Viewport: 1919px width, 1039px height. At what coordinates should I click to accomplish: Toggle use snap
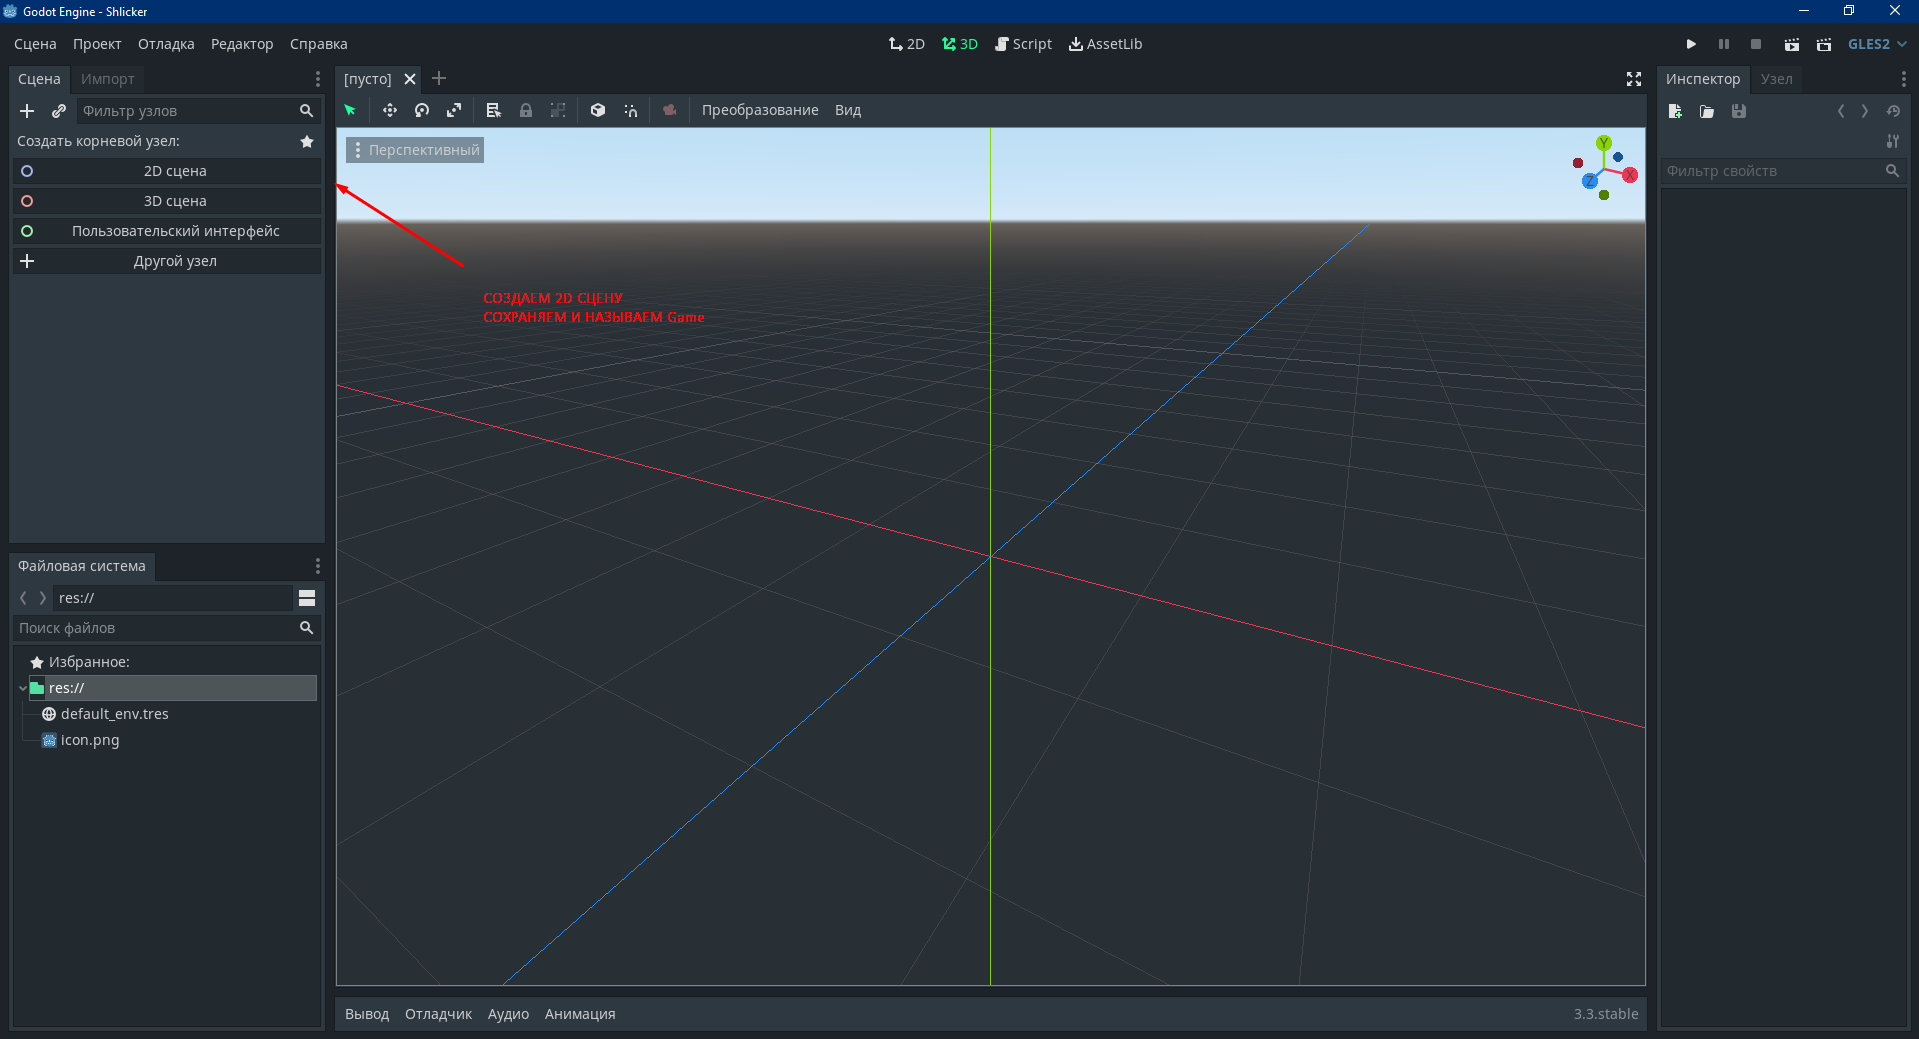coord(631,110)
